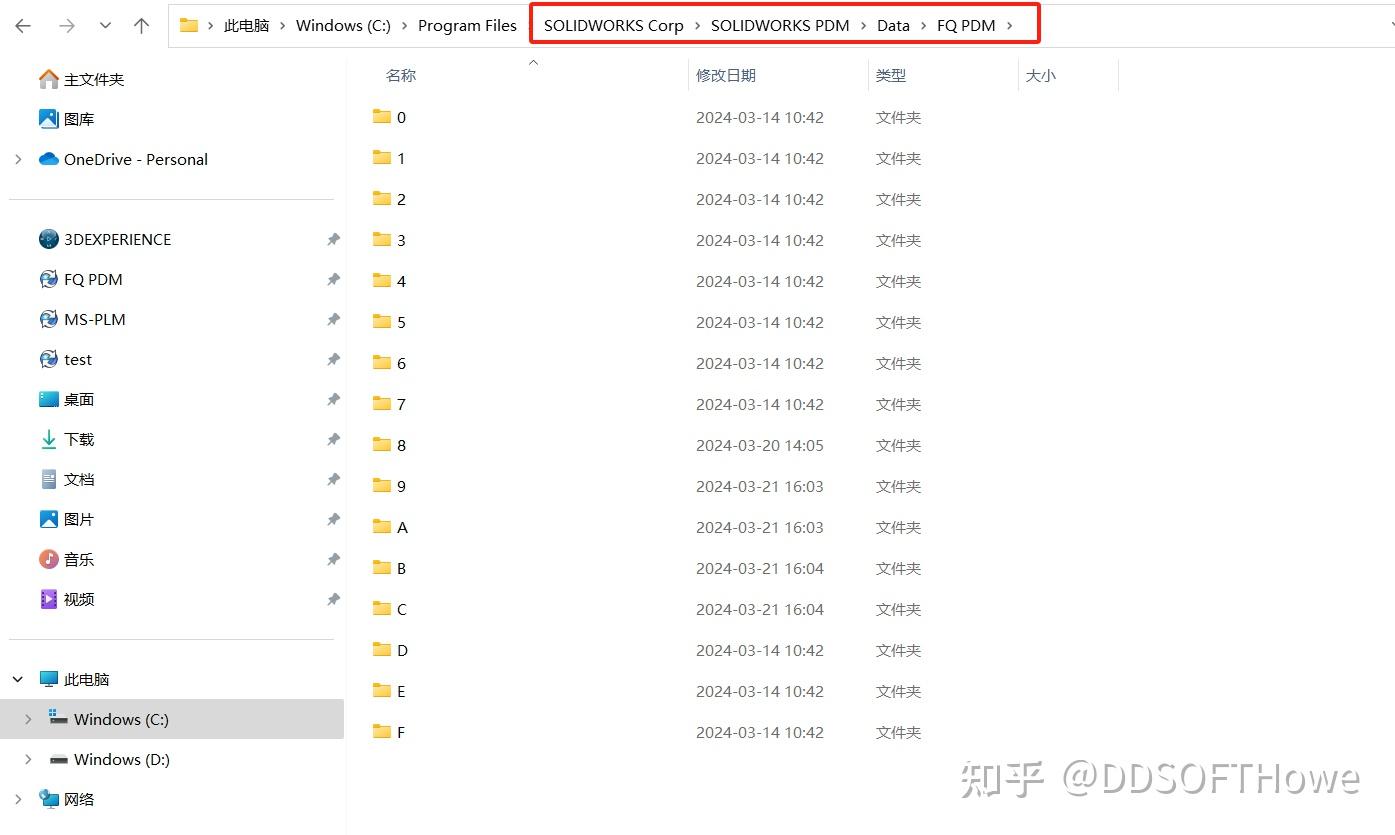Viewport: 1395px width, 835px height.
Task: Open 视频 videos icon in sidebar
Action: pos(48,599)
